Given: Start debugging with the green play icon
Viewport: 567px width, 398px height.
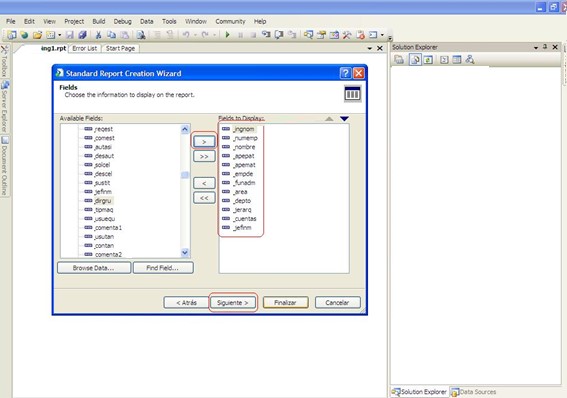Looking at the screenshot, I should pyautogui.click(x=227, y=35).
